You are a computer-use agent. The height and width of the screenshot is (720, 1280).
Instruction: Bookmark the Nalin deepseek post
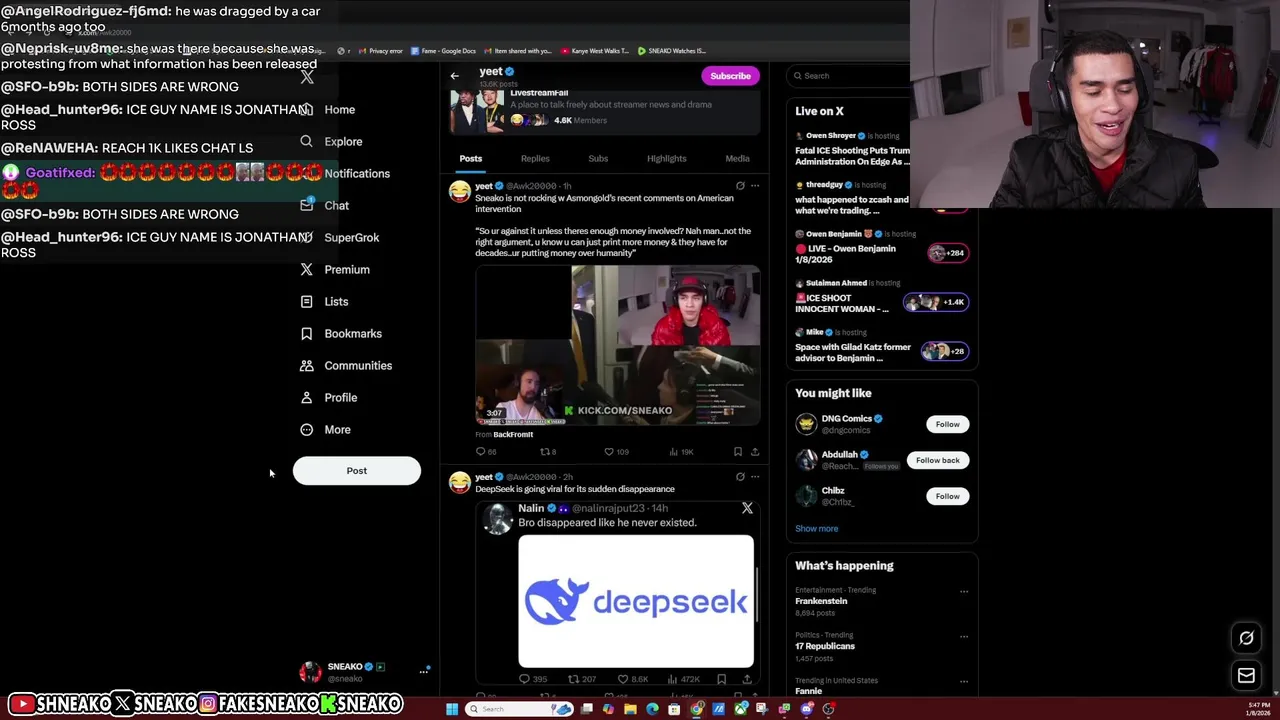721,679
